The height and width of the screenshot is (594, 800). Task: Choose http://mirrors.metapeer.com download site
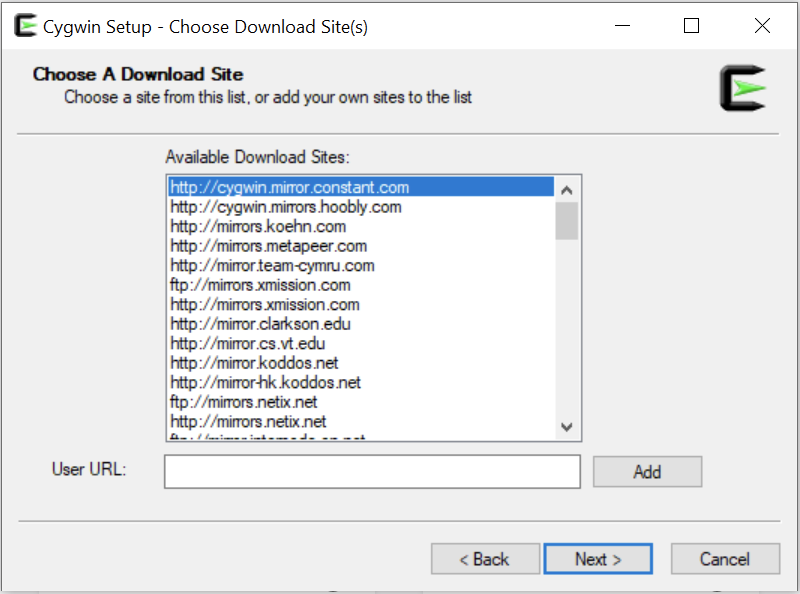point(361,246)
